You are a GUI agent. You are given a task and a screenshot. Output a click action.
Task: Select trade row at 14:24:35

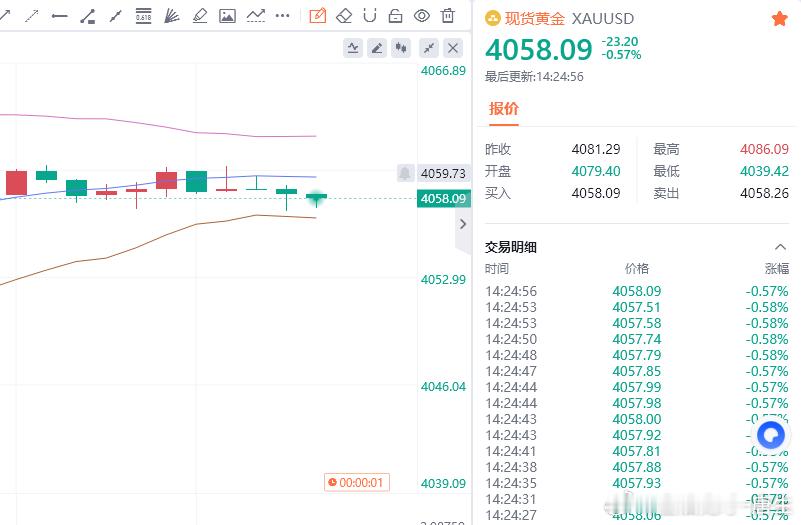pyautogui.click(x=637, y=483)
